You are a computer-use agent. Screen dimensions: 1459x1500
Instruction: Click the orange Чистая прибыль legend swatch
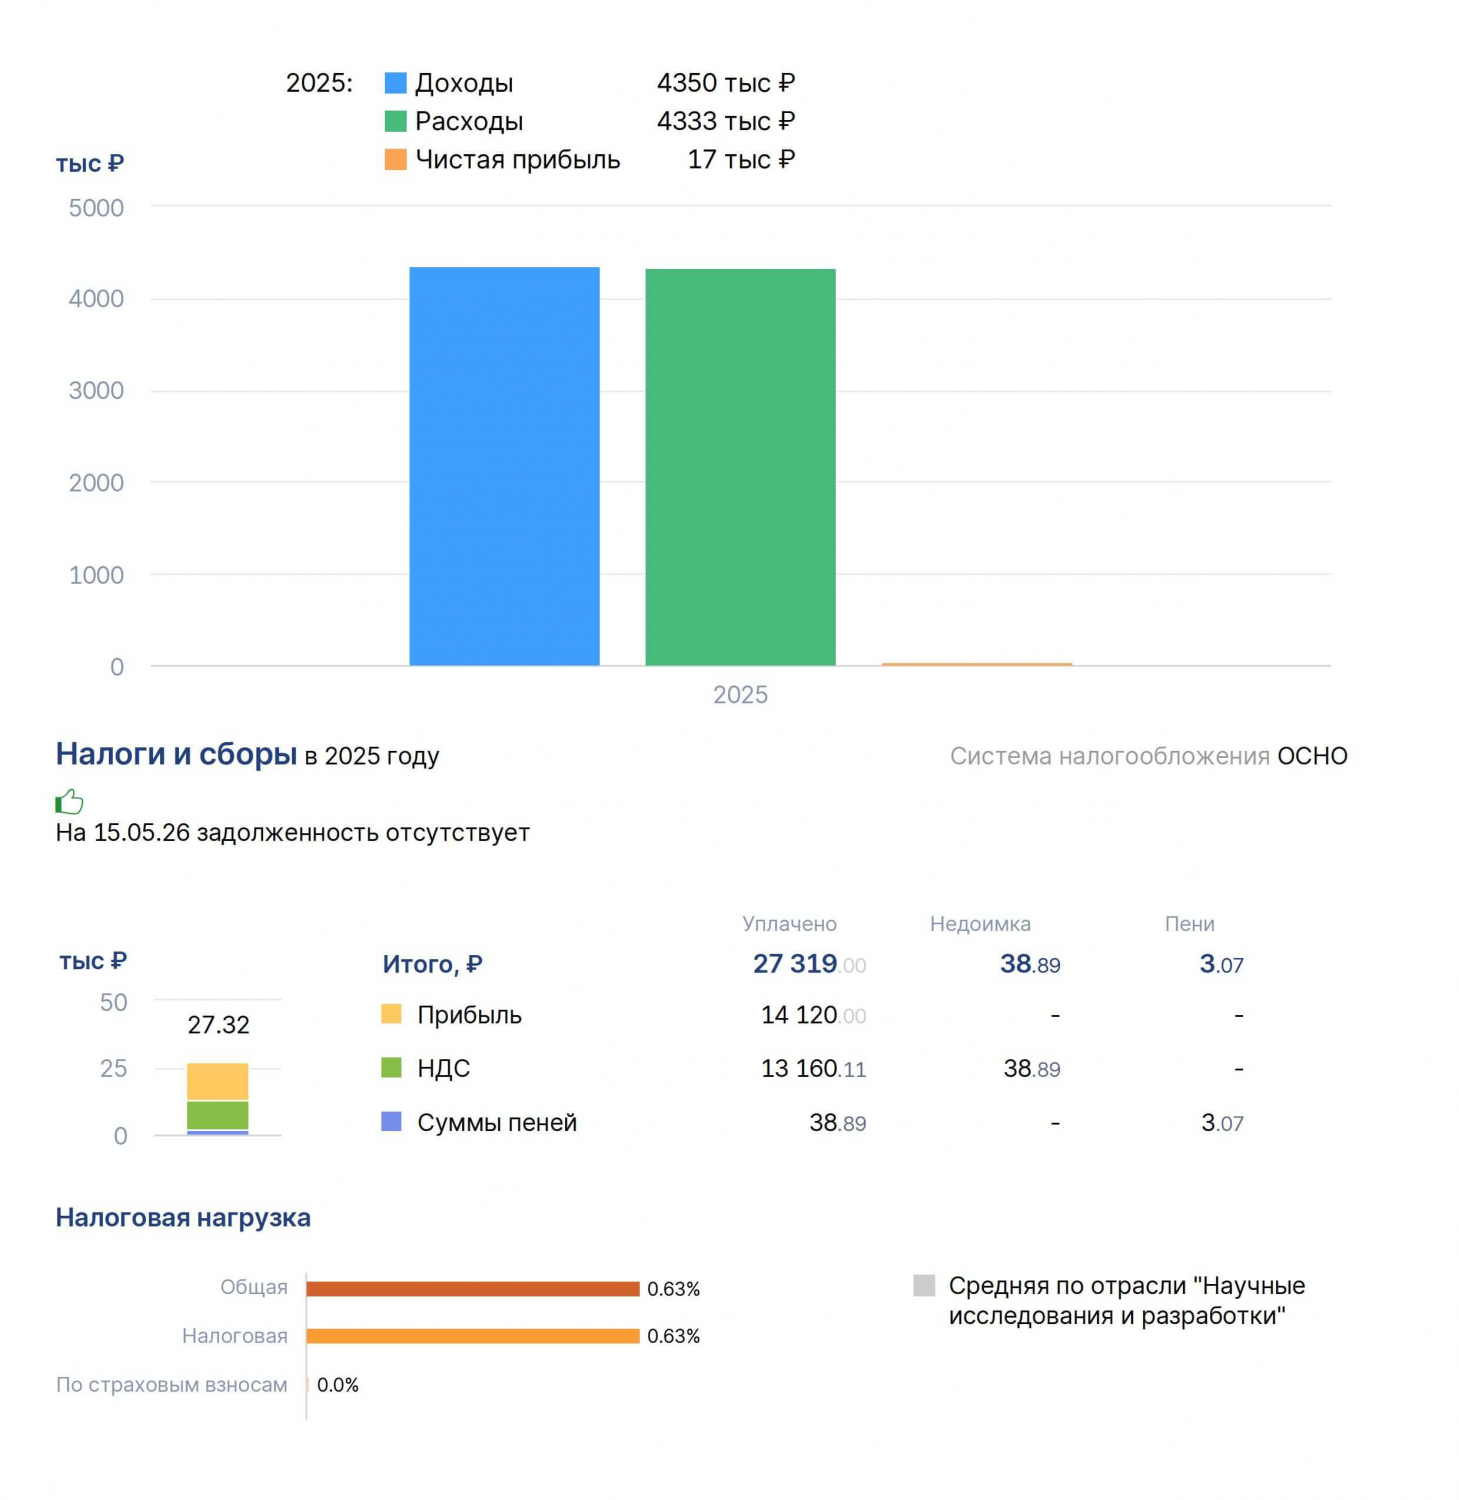[x=396, y=159]
